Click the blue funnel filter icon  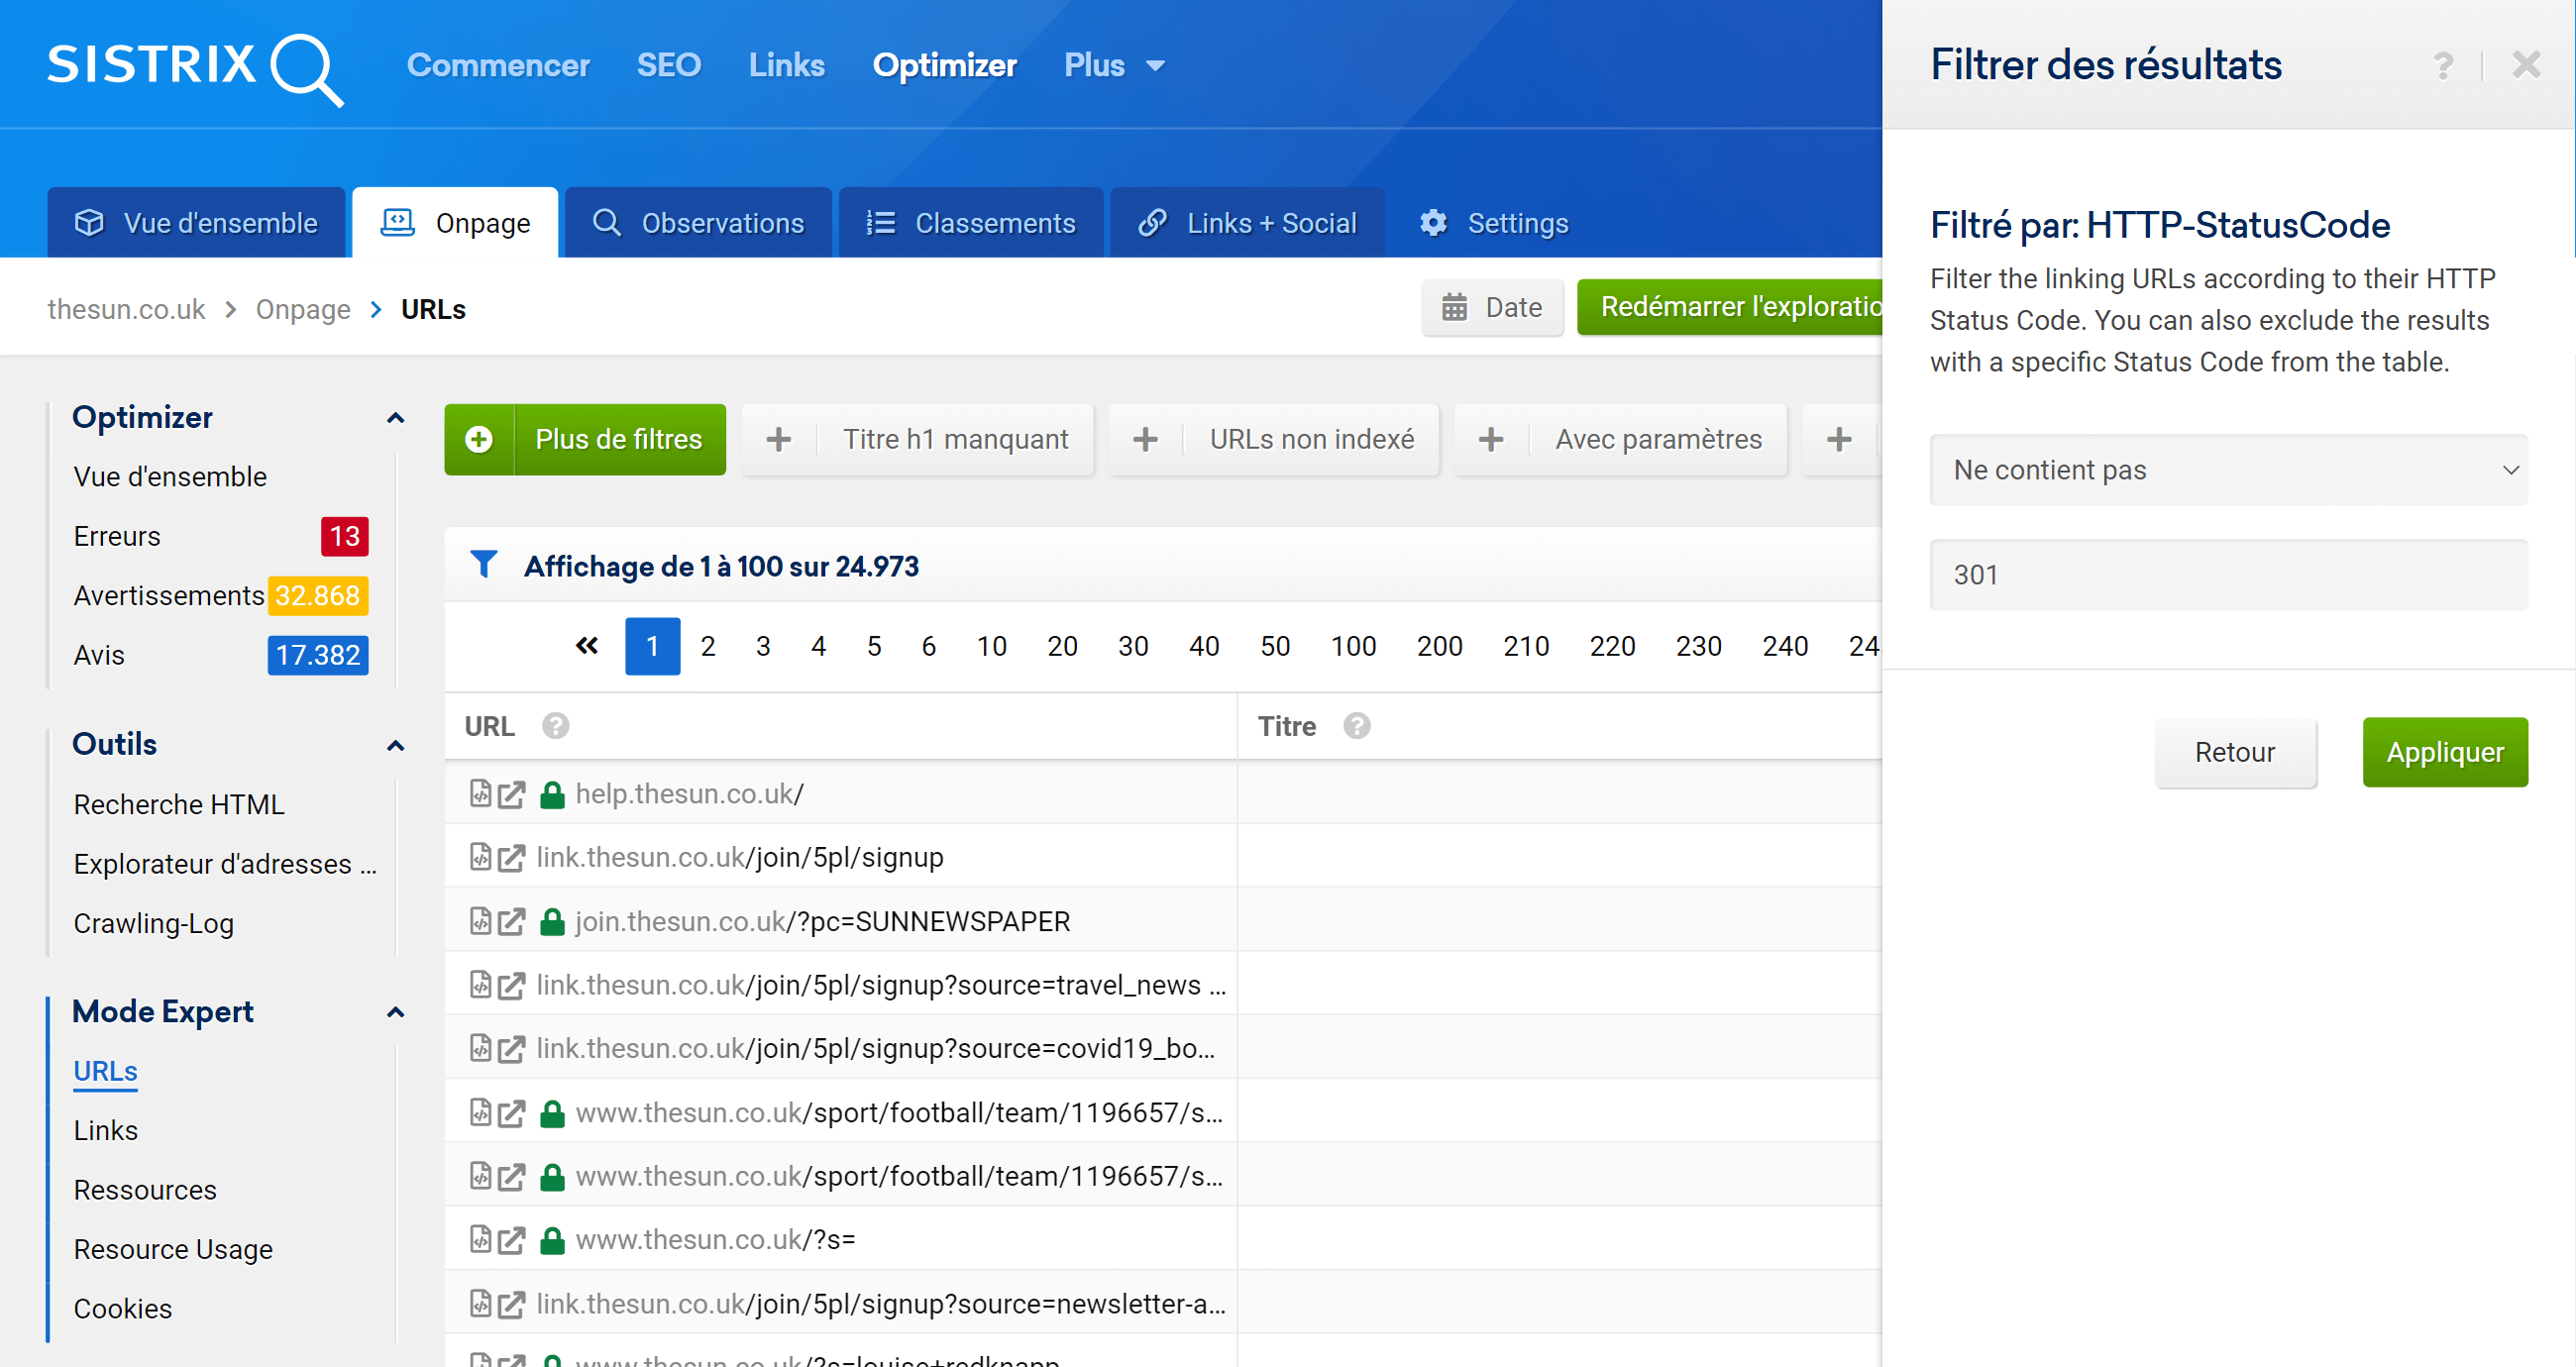click(484, 565)
